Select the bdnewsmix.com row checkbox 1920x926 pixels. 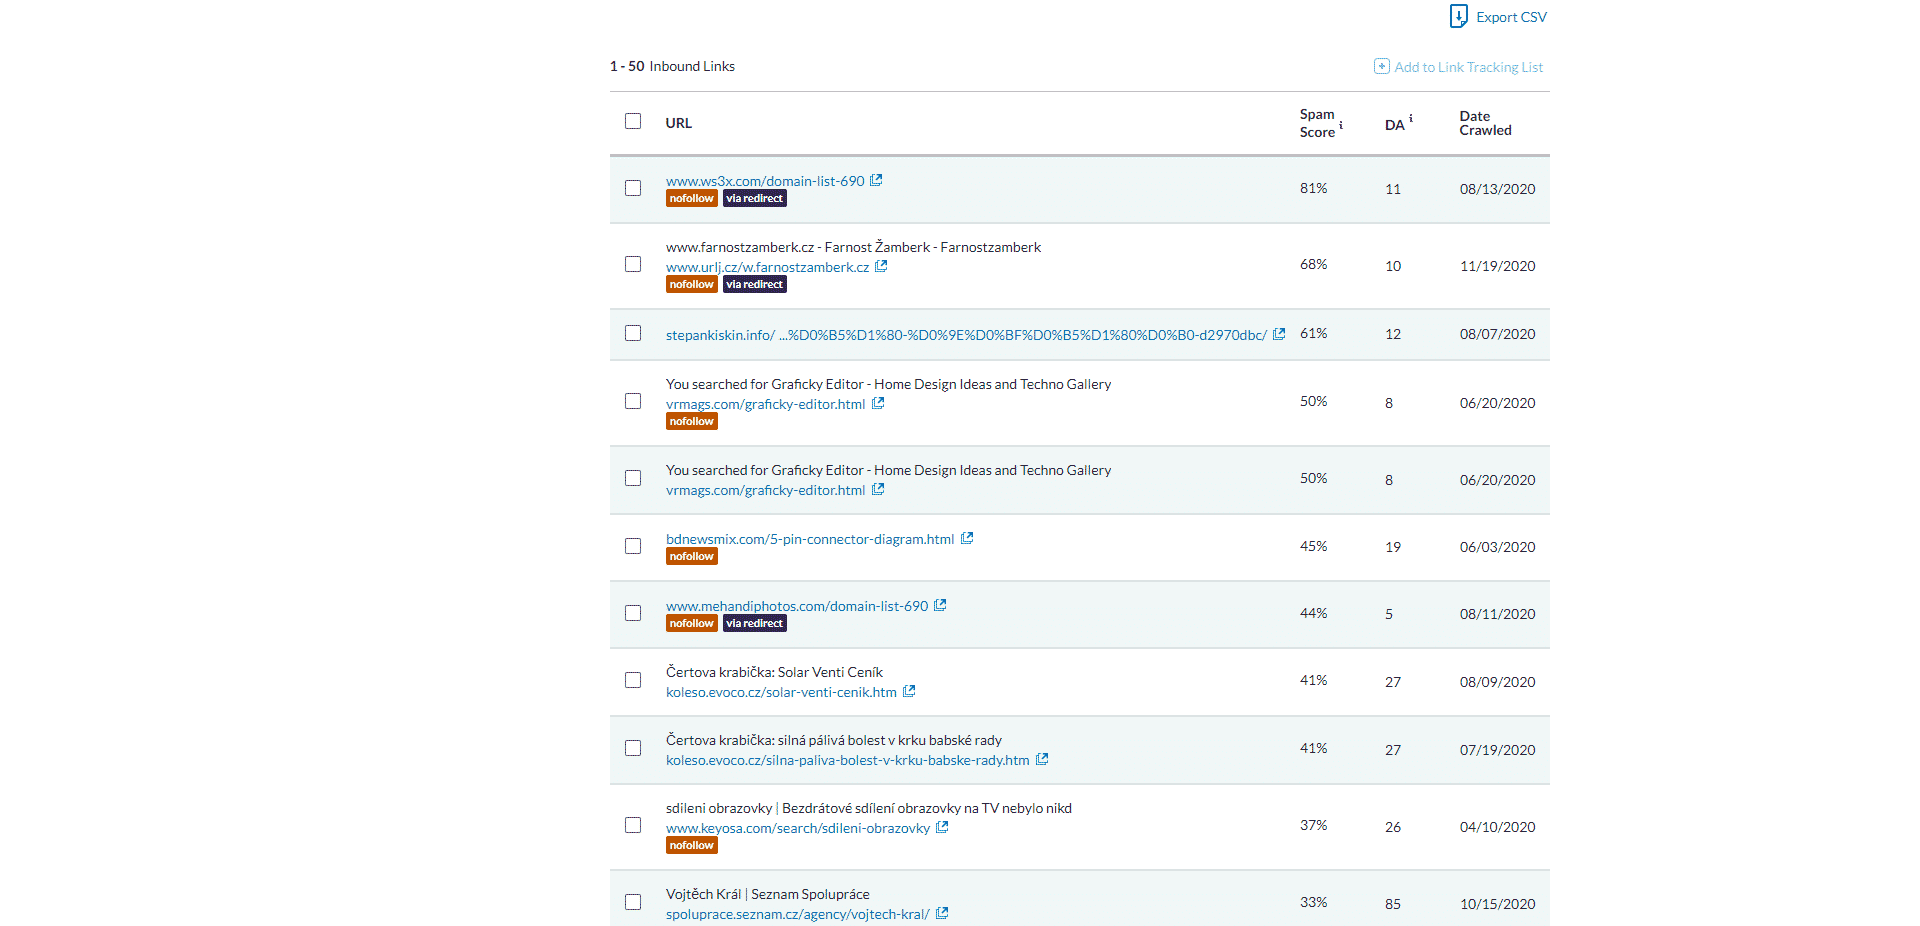[633, 546]
